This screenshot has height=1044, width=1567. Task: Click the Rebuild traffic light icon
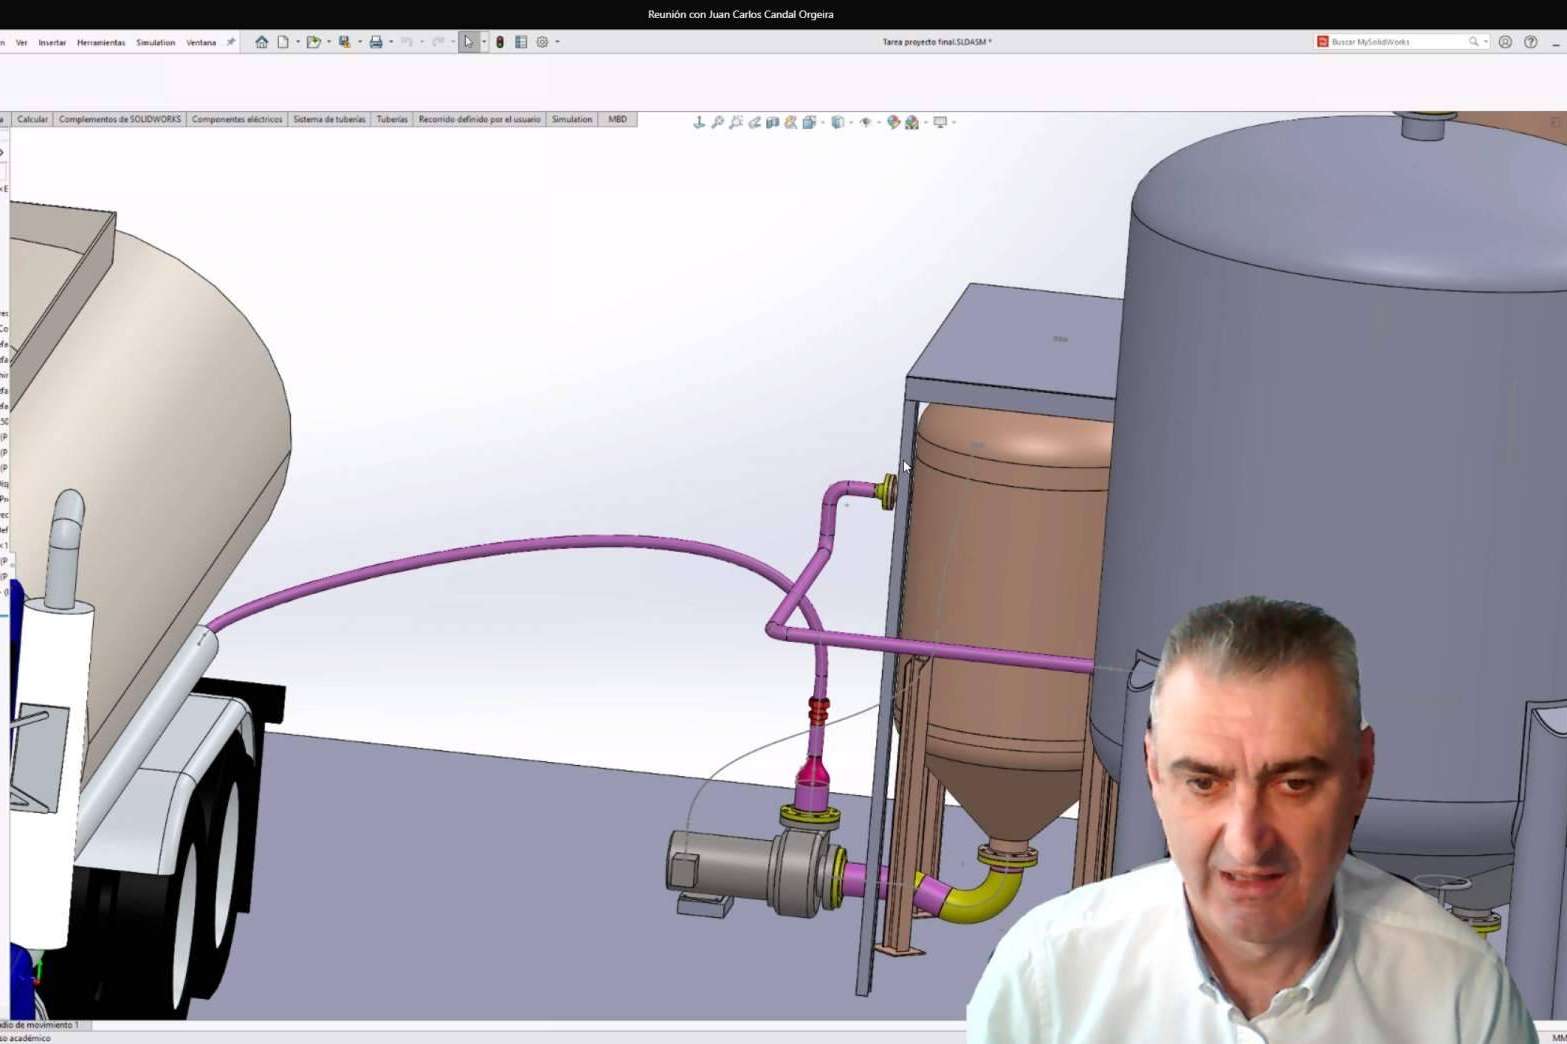(x=500, y=42)
